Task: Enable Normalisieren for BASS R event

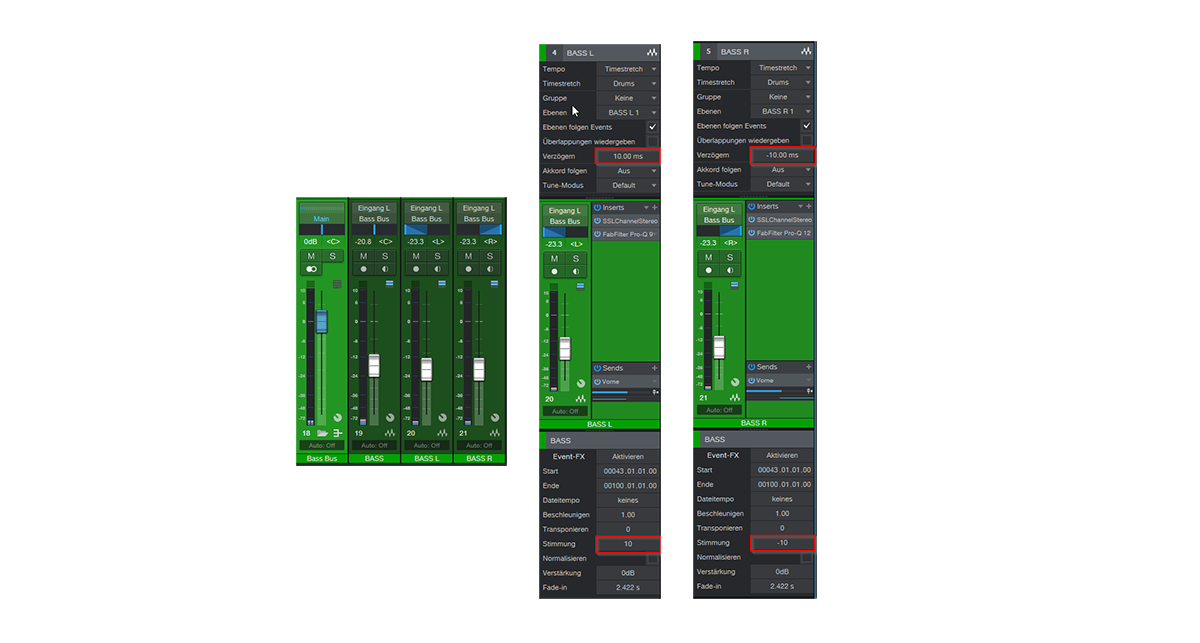Action: click(806, 558)
